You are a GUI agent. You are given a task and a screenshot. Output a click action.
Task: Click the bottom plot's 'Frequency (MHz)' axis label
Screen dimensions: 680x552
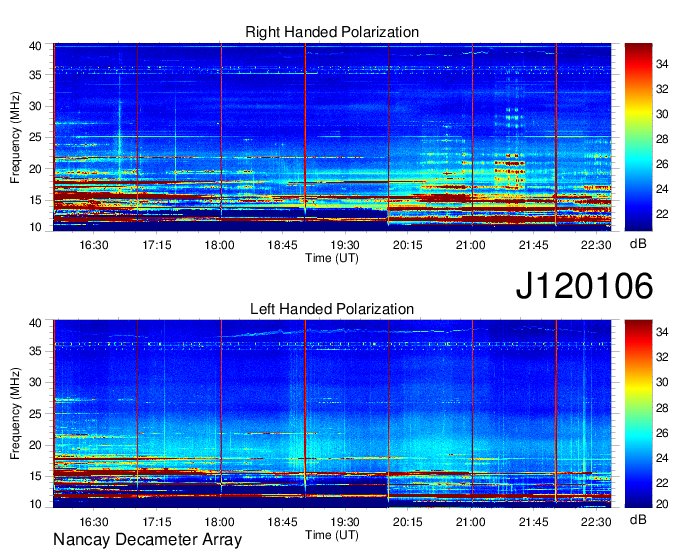pyautogui.click(x=15, y=414)
